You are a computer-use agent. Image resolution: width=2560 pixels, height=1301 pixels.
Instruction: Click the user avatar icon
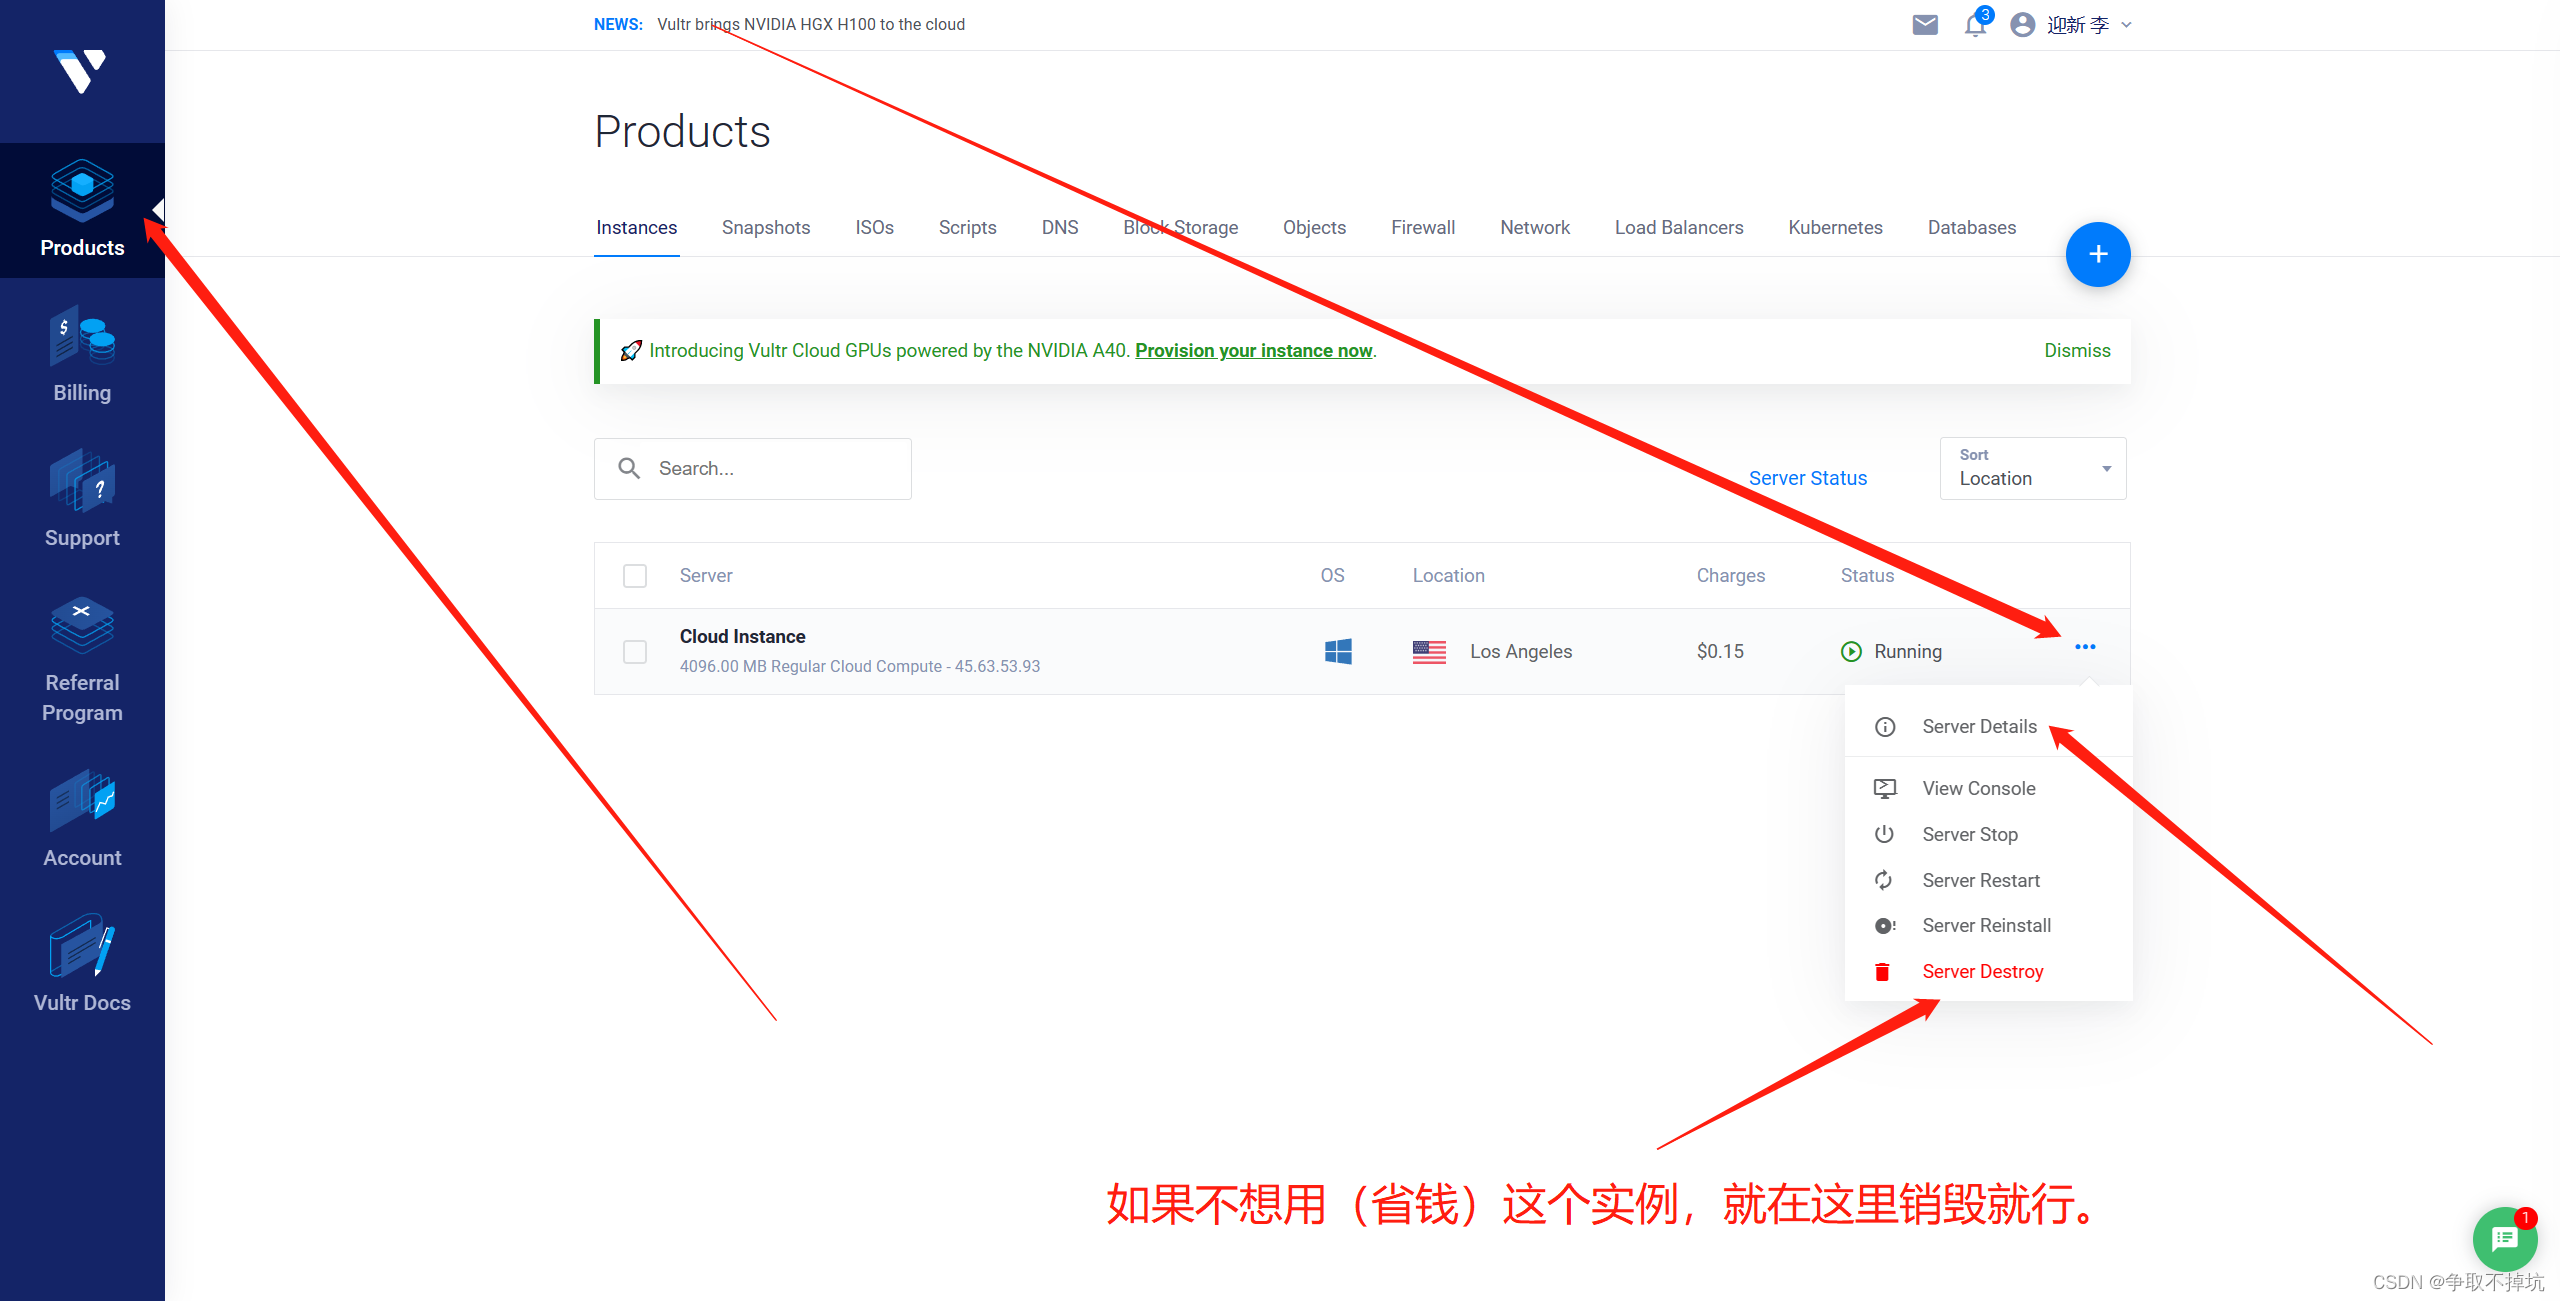tap(2022, 25)
